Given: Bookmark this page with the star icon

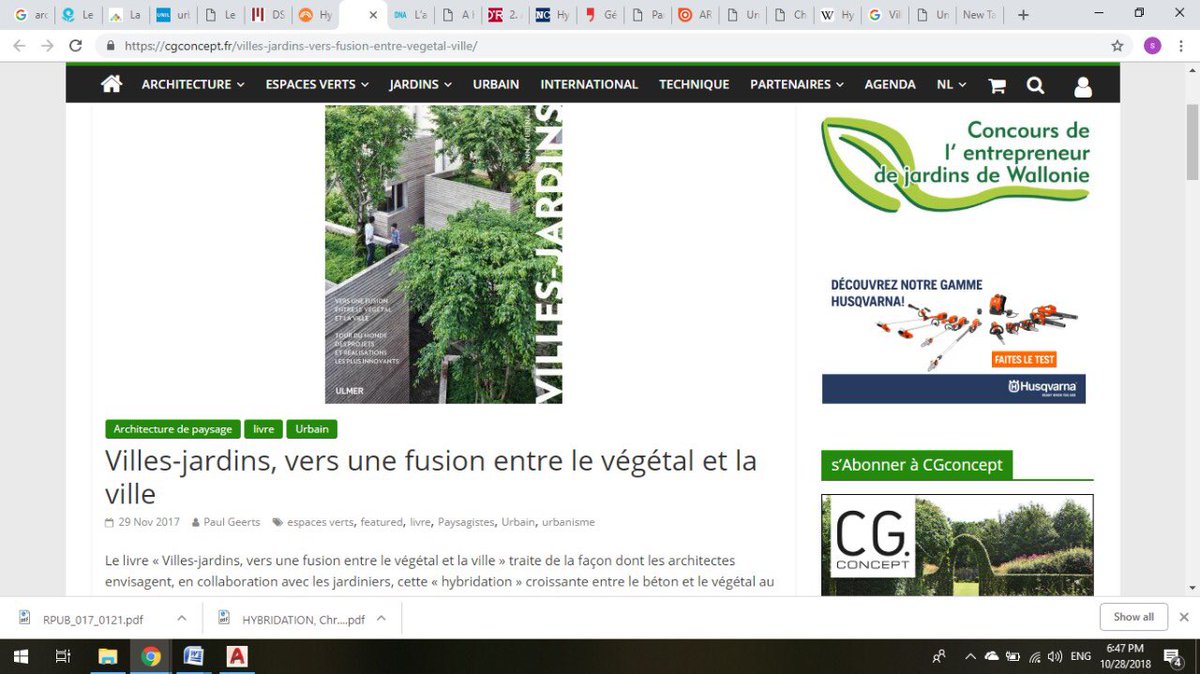Looking at the screenshot, I should pos(1117,46).
